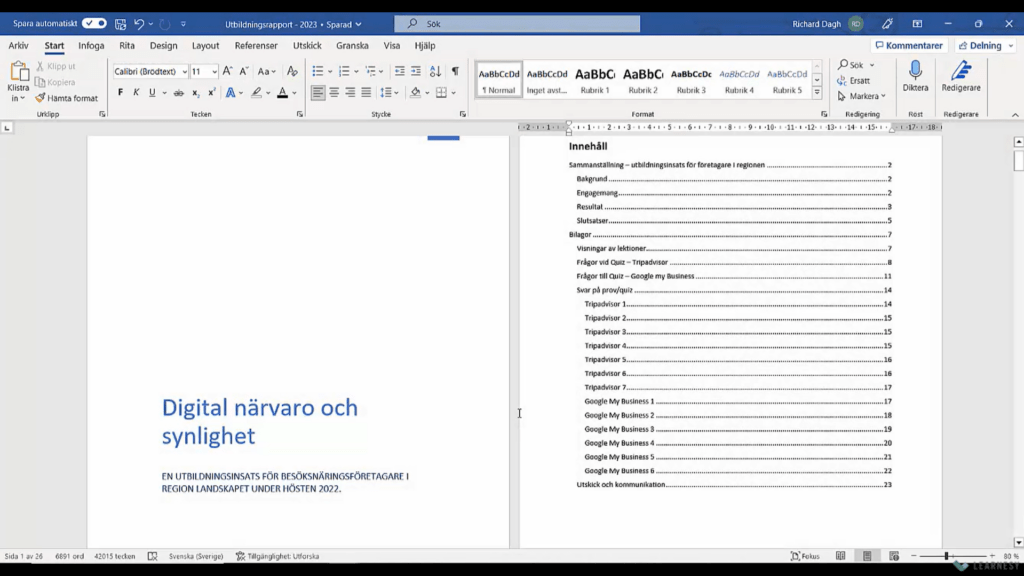Click the sort A-Z icon
The image size is (1024, 576).
tap(436, 71)
